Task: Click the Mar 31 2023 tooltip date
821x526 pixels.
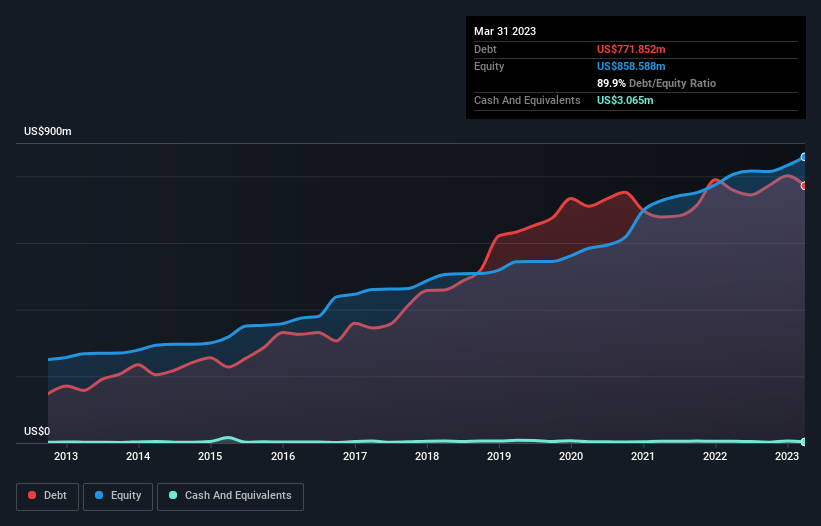Action: click(x=505, y=31)
